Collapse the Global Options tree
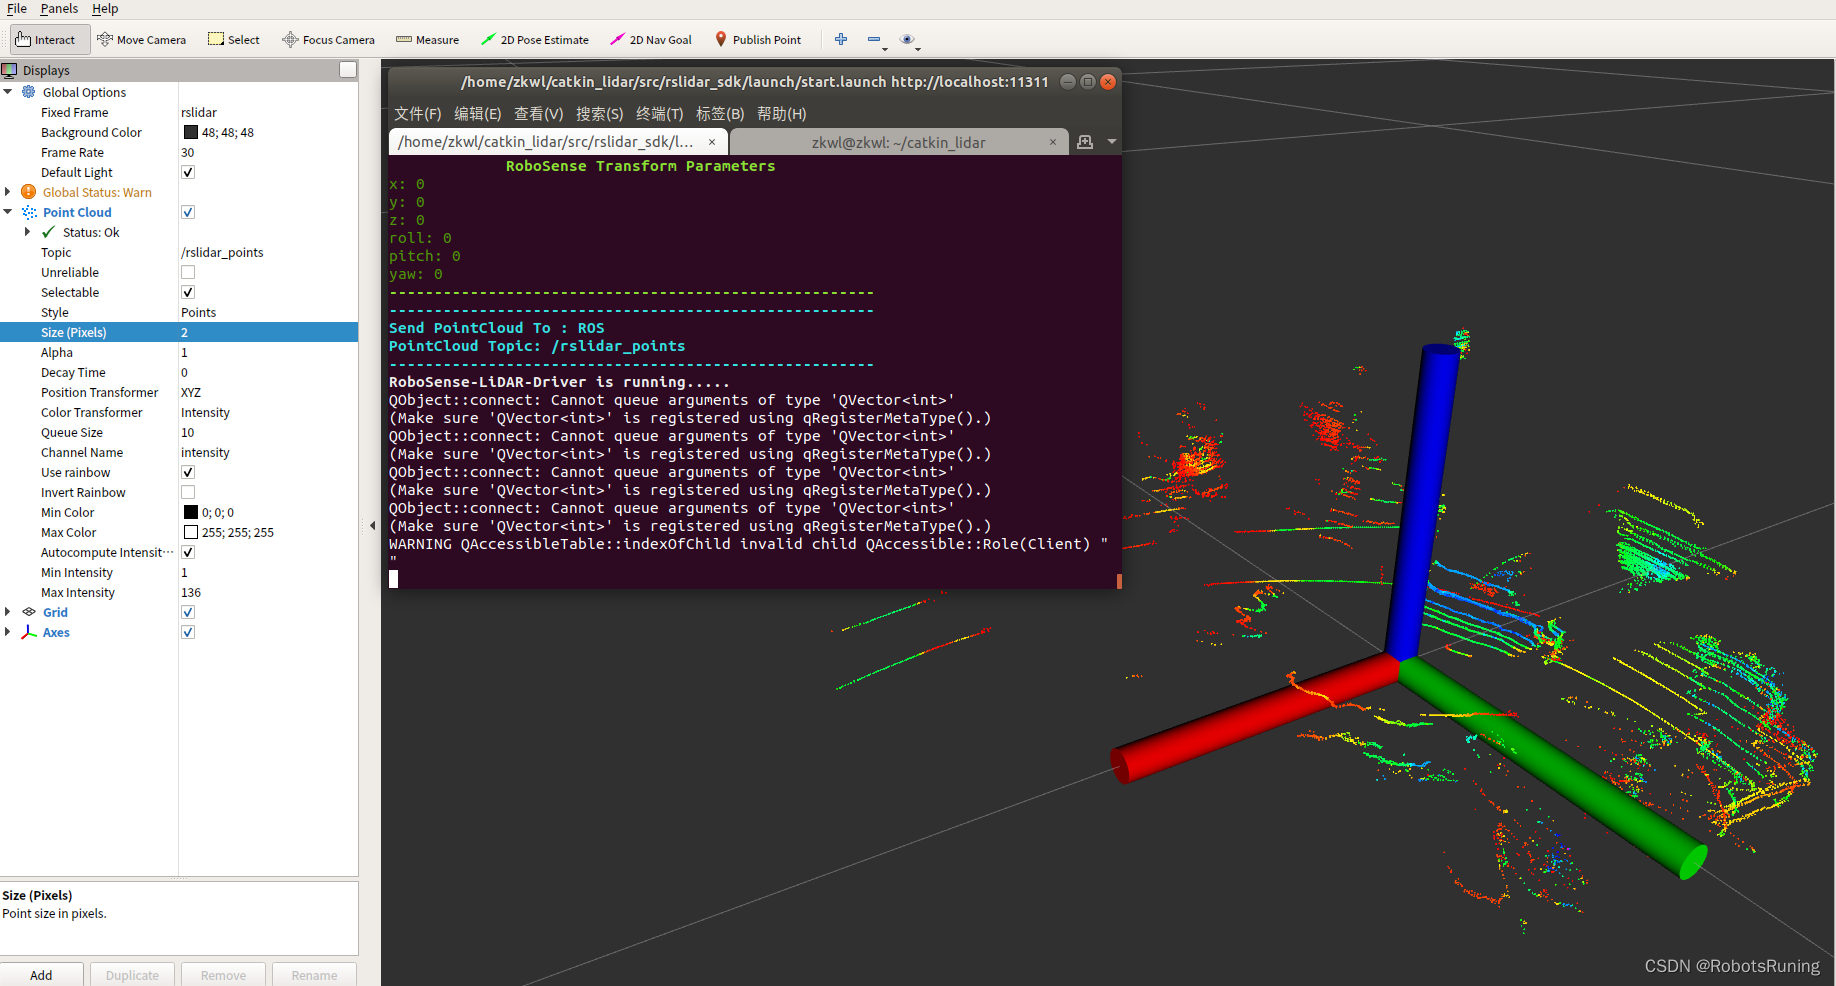The width and height of the screenshot is (1836, 986). (x=8, y=92)
